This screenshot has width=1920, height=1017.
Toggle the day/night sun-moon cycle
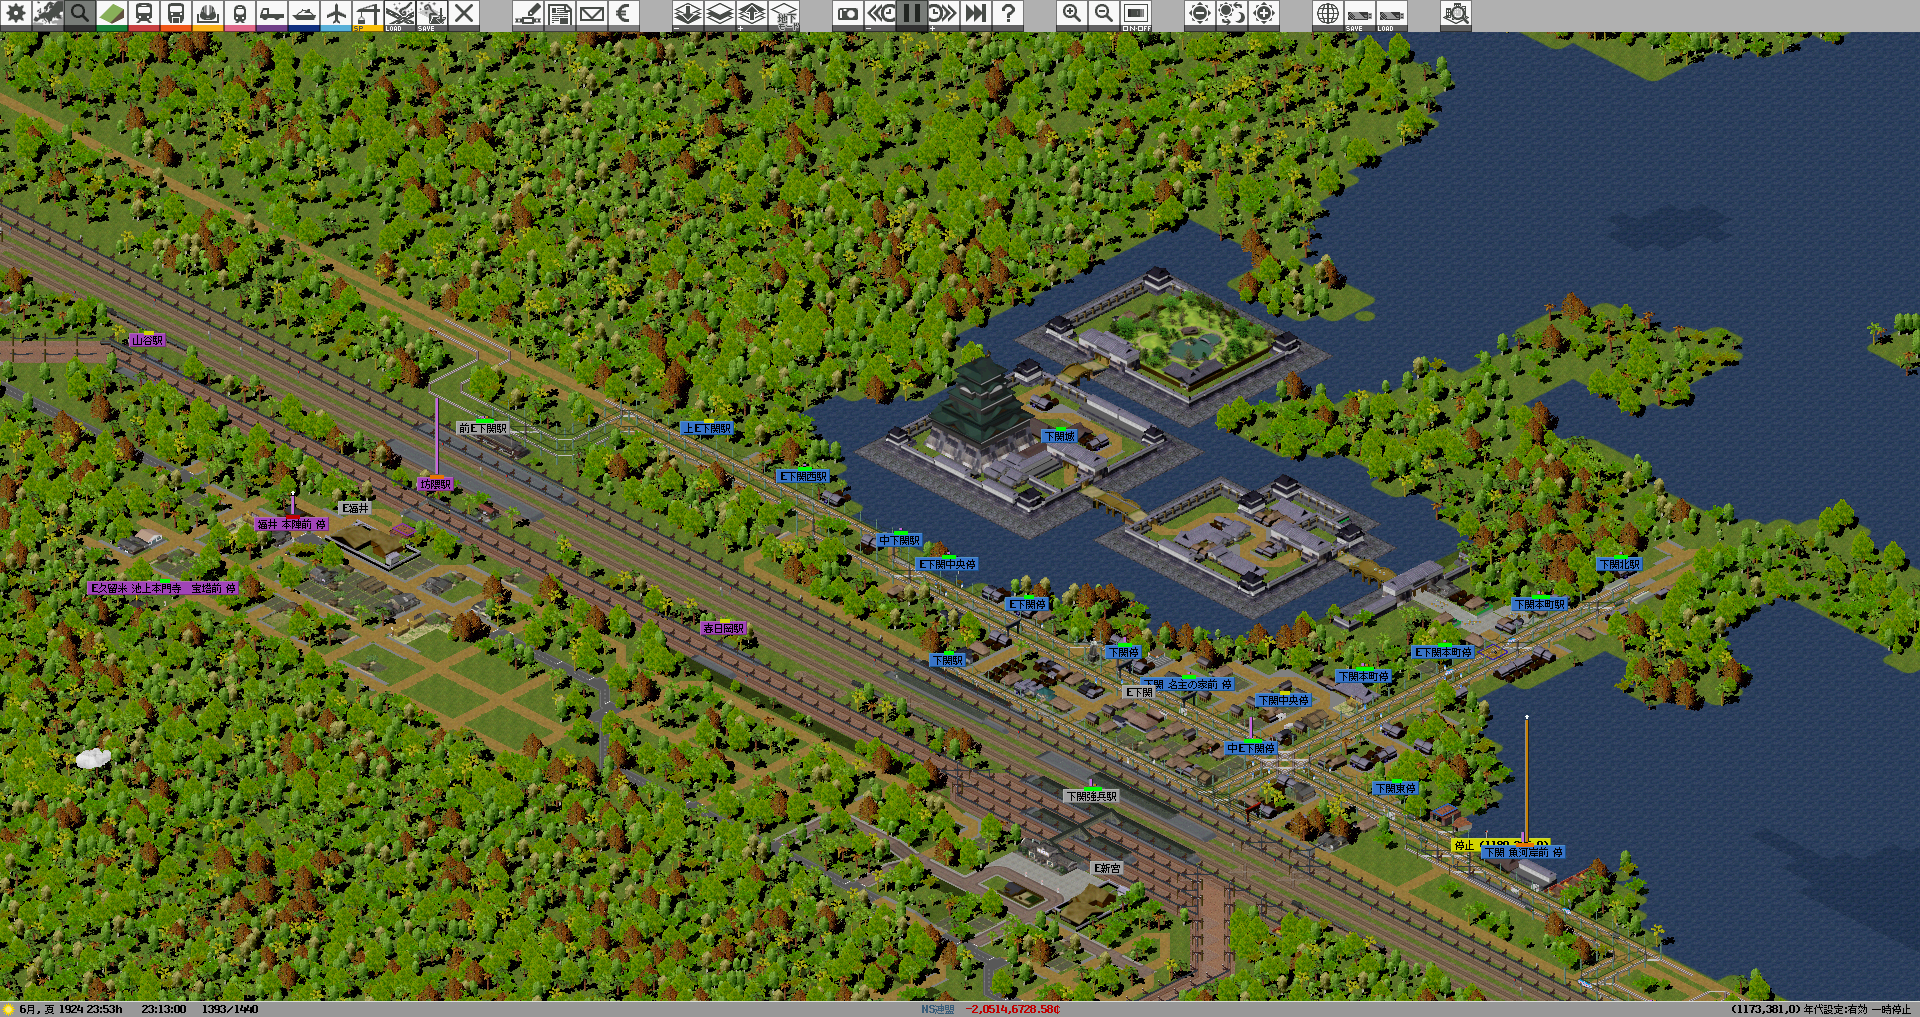(1232, 14)
